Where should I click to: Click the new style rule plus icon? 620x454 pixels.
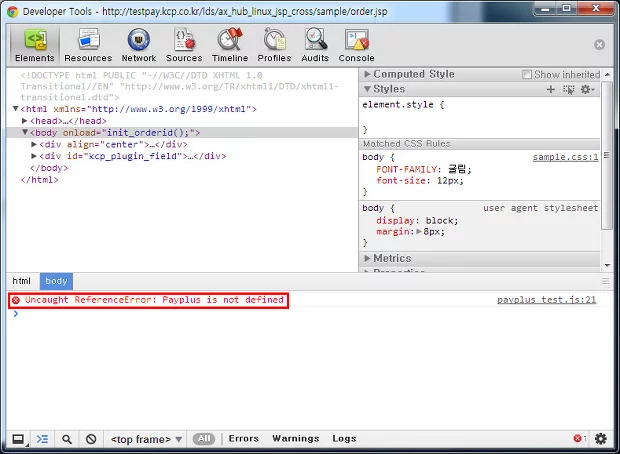coord(550,90)
